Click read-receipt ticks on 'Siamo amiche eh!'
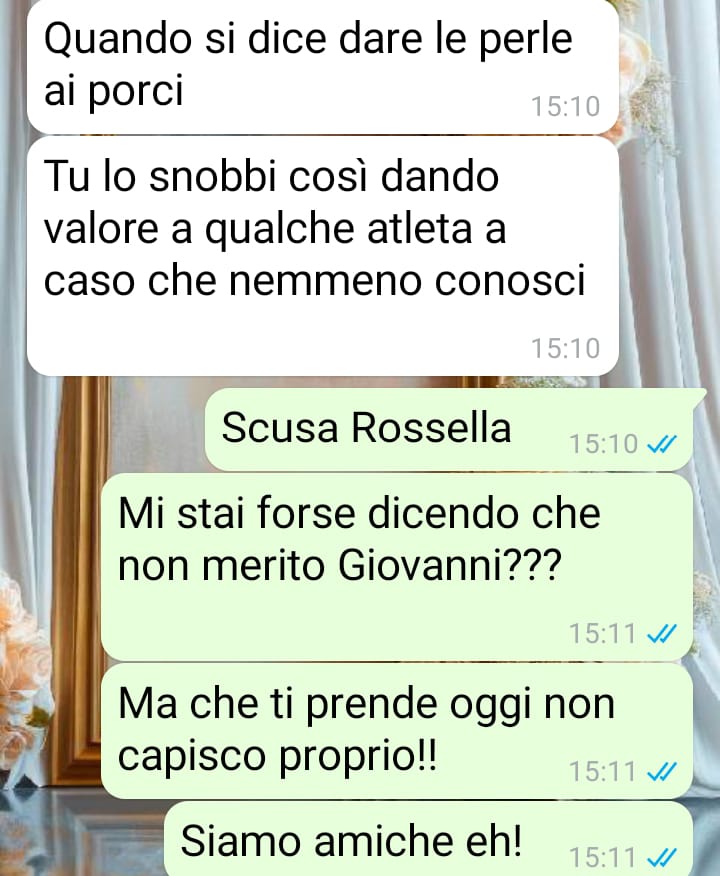Screen dimensions: 720x876 point(661,856)
